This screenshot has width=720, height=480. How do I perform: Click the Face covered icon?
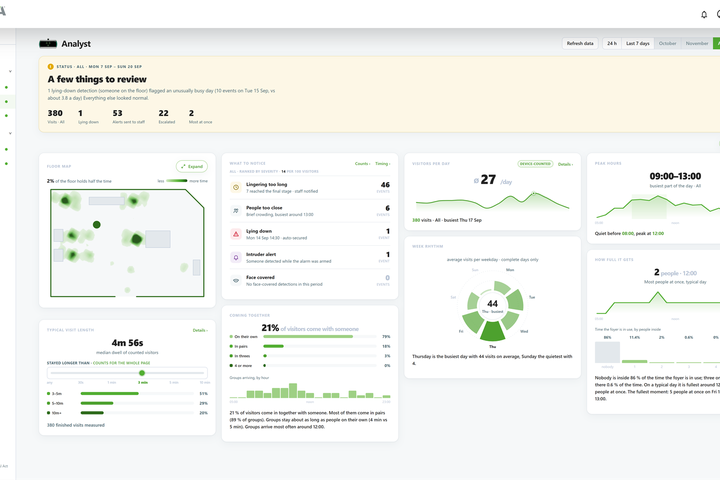(x=236, y=280)
